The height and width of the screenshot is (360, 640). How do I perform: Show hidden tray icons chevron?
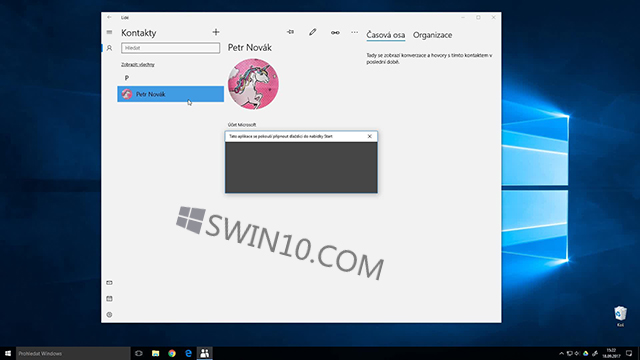[x=561, y=353]
